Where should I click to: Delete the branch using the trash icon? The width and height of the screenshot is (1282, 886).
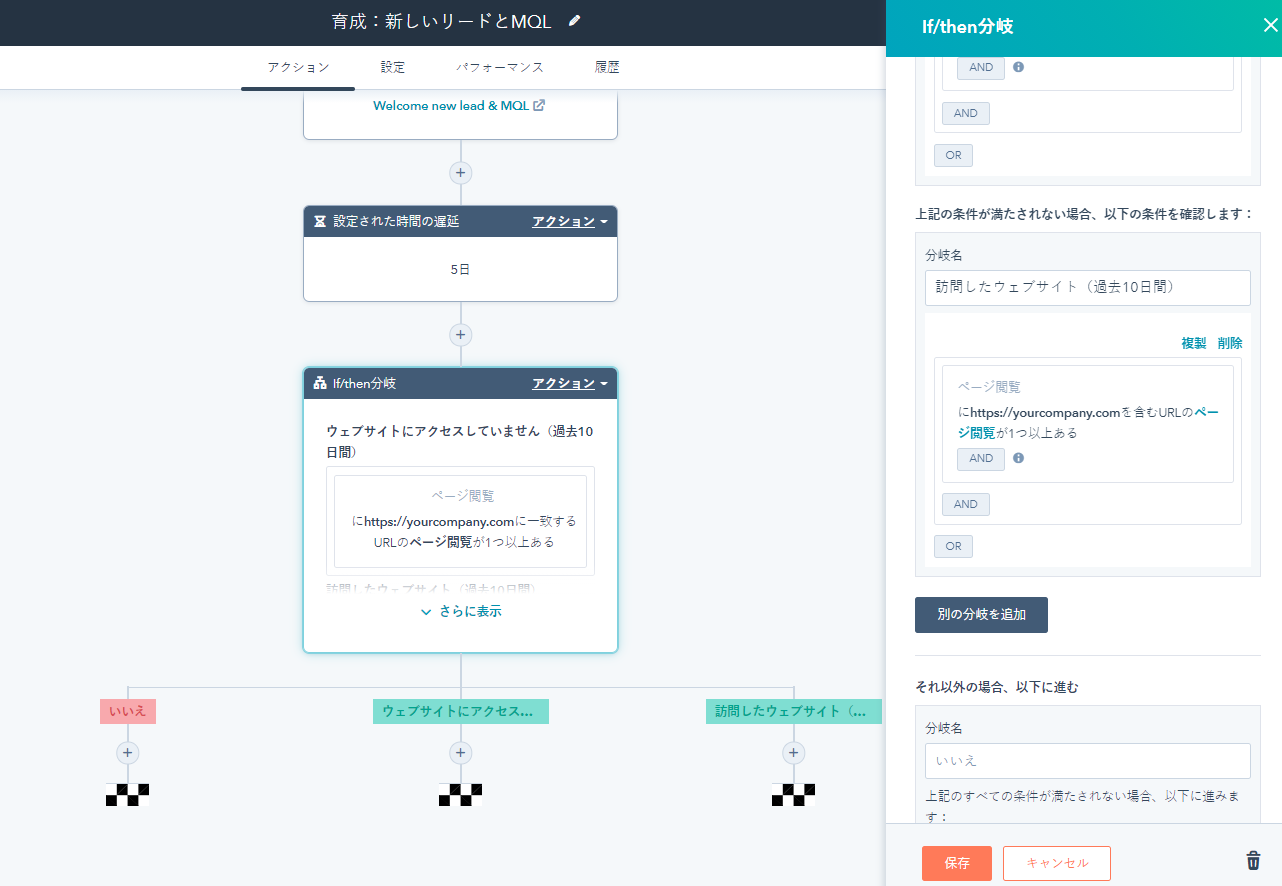pos(1253,860)
